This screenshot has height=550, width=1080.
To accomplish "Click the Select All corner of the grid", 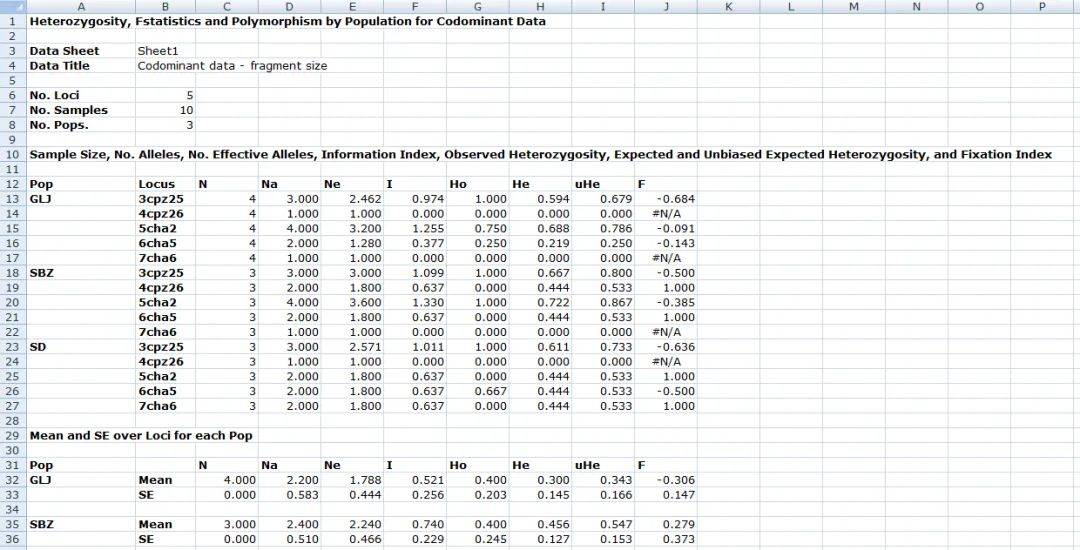I will pyautogui.click(x=12, y=7).
